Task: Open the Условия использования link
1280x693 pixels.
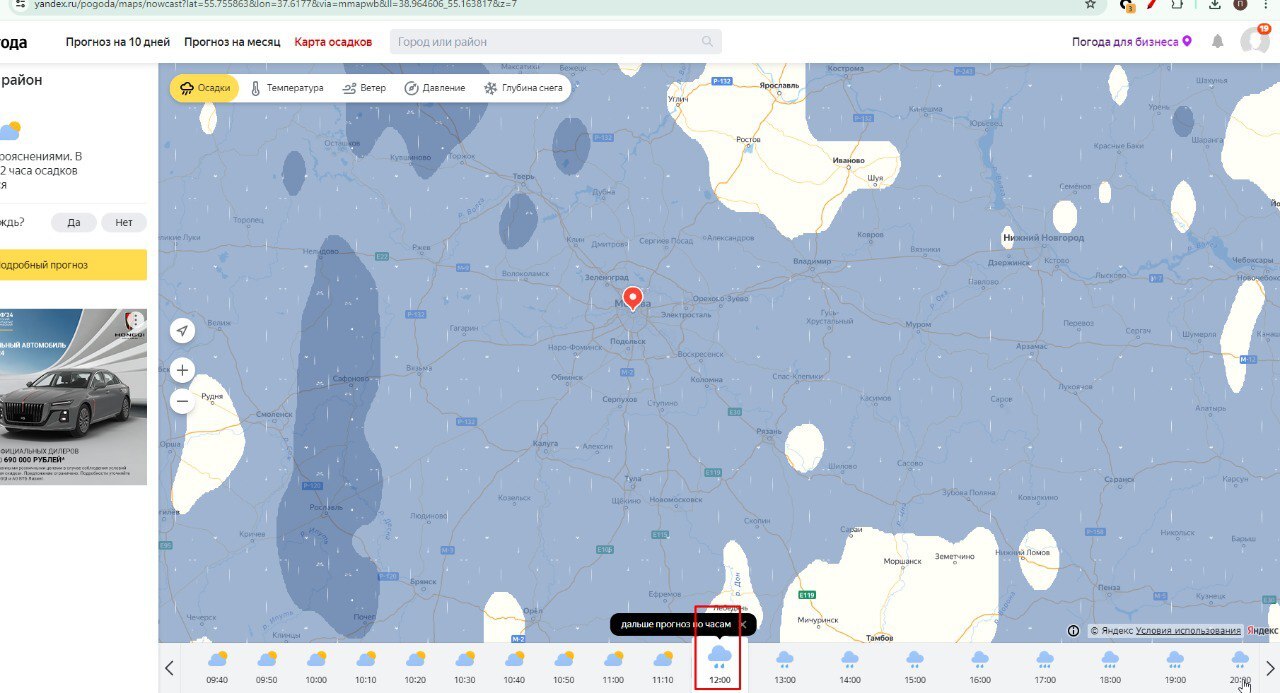Action: coord(1188,631)
